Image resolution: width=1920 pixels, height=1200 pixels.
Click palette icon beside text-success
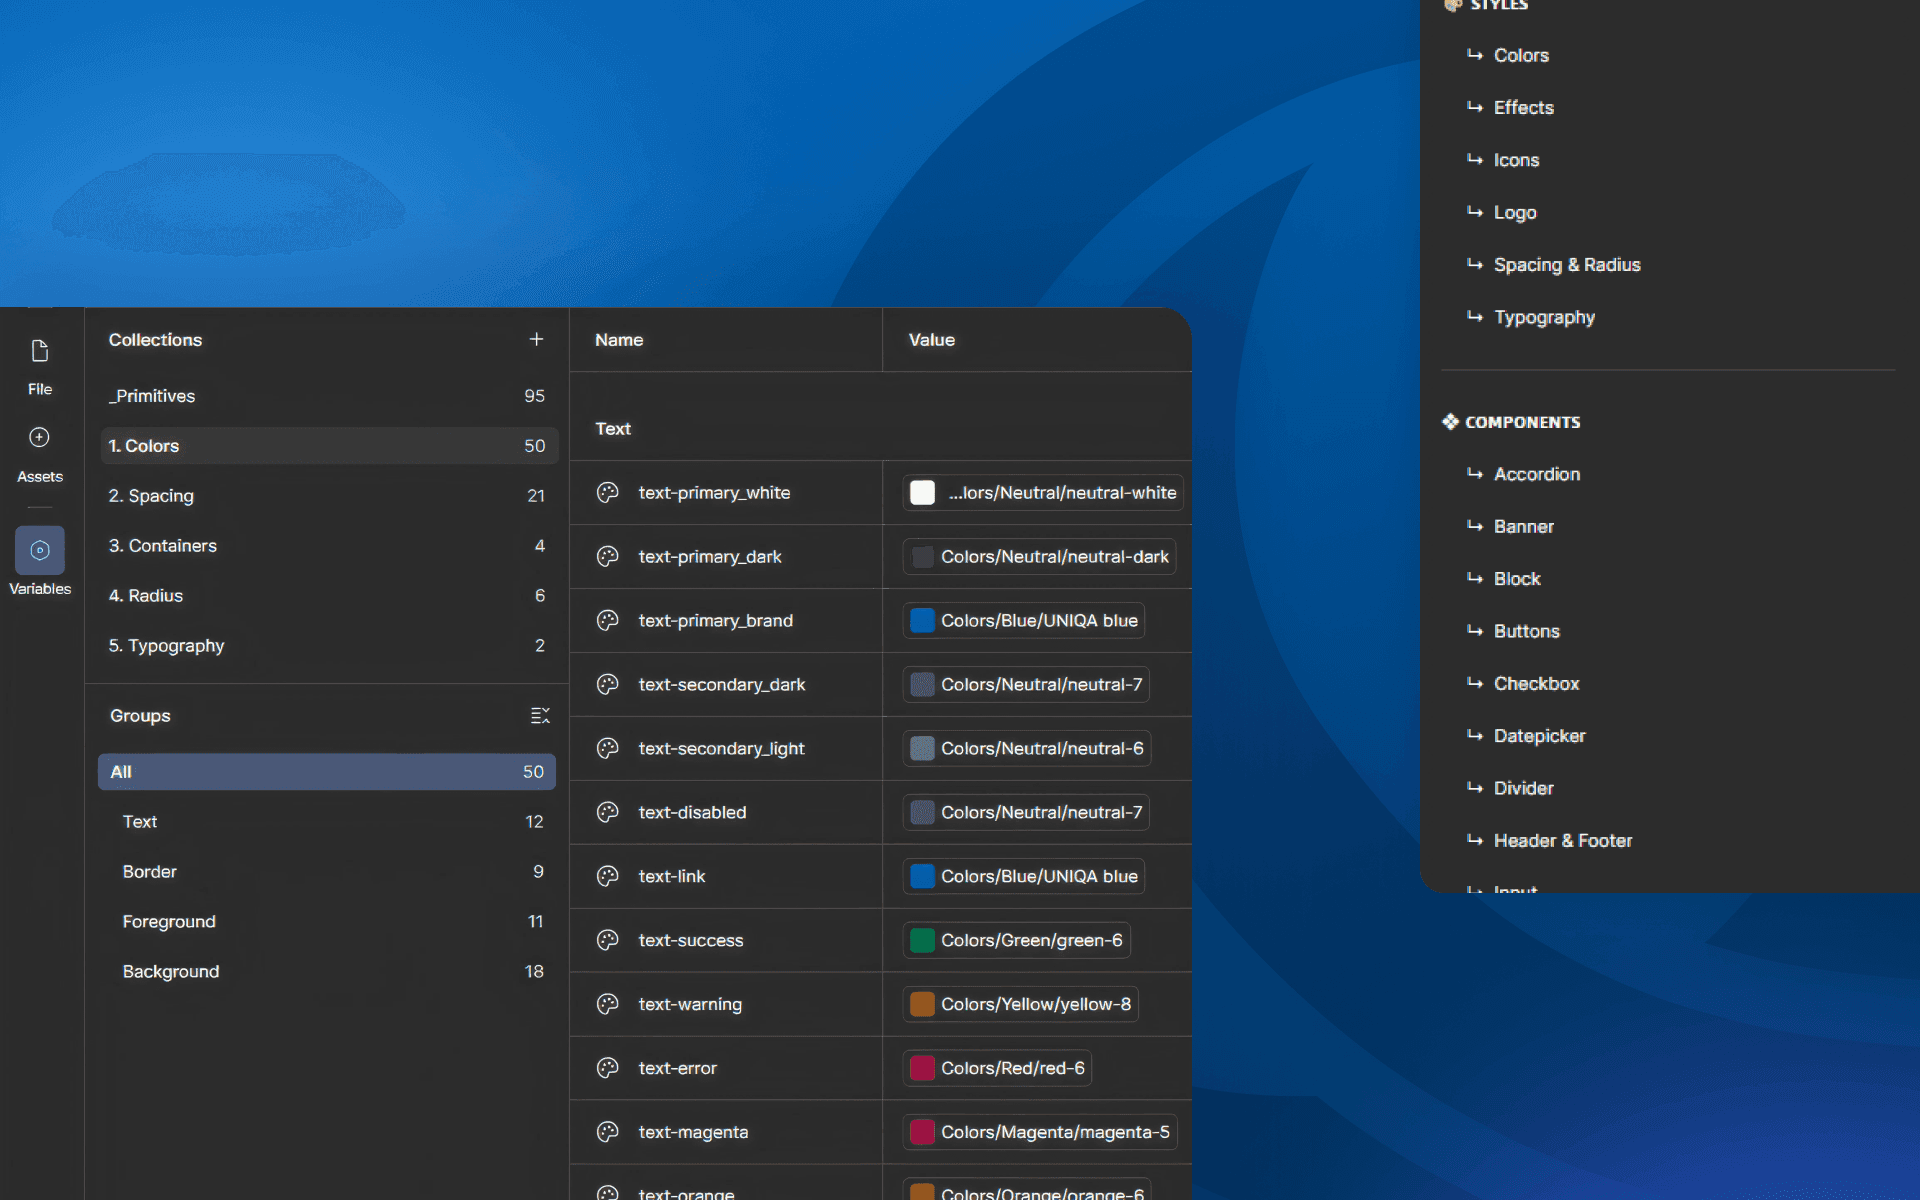pyautogui.click(x=608, y=941)
